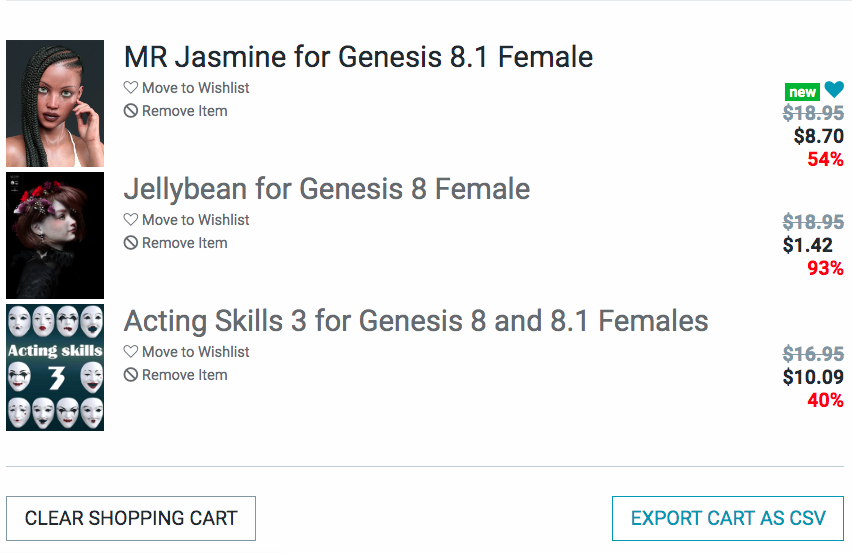This screenshot has width=852, height=553.
Task: Remove Acting Skills 3 from cart
Action: point(184,375)
